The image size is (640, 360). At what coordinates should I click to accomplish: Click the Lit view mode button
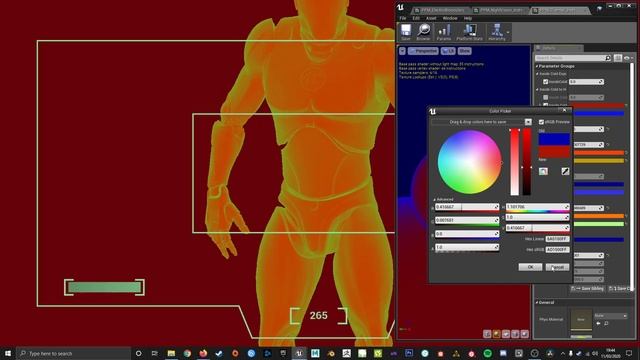coord(448,51)
